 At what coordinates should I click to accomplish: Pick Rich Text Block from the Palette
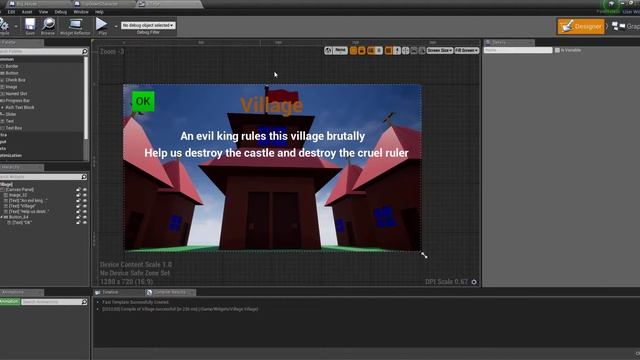[20, 107]
